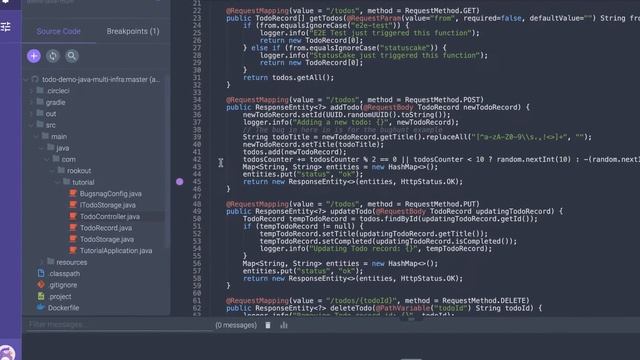The width and height of the screenshot is (640, 360).
Task: Collapse the main folder
Action: (37, 136)
